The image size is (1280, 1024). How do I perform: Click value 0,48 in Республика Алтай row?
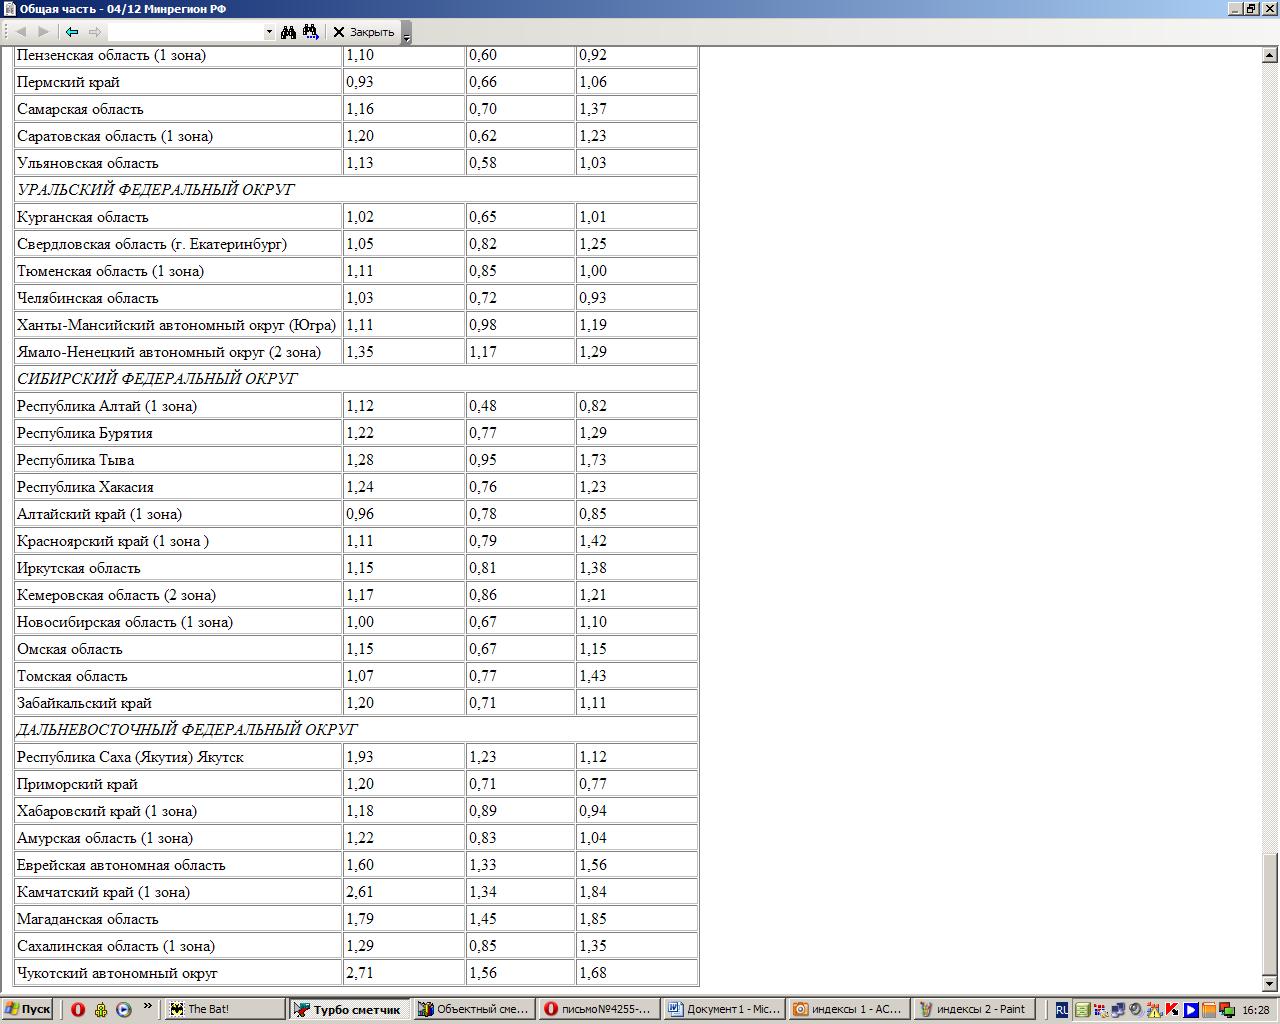click(x=483, y=406)
